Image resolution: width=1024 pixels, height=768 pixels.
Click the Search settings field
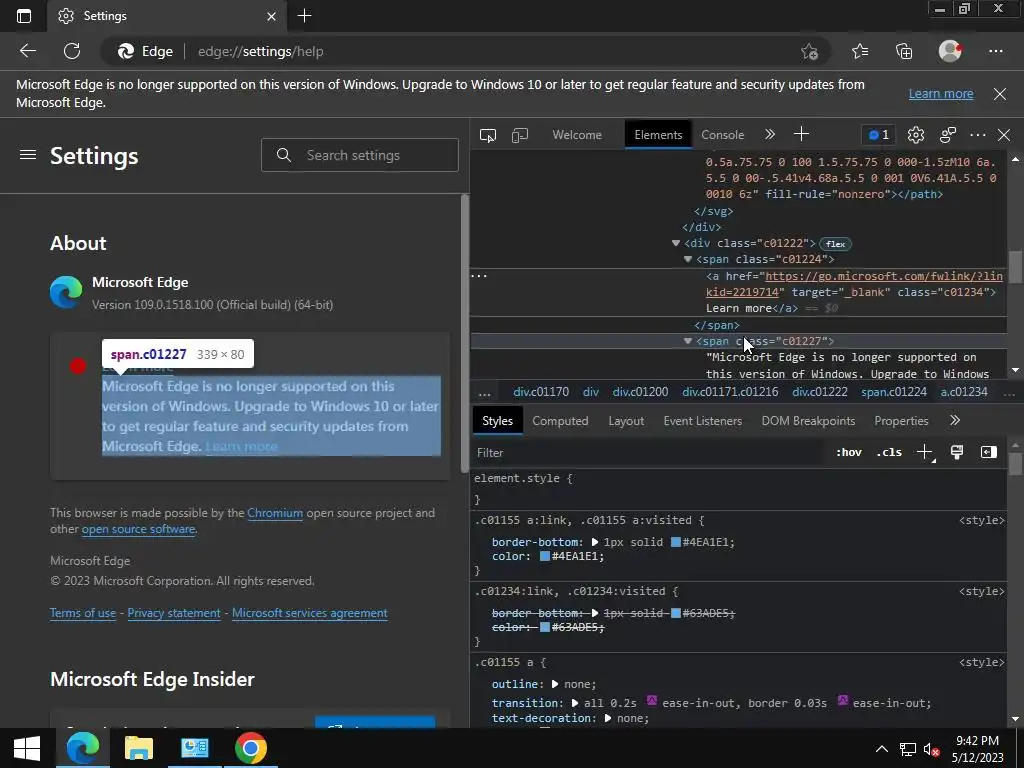point(360,155)
